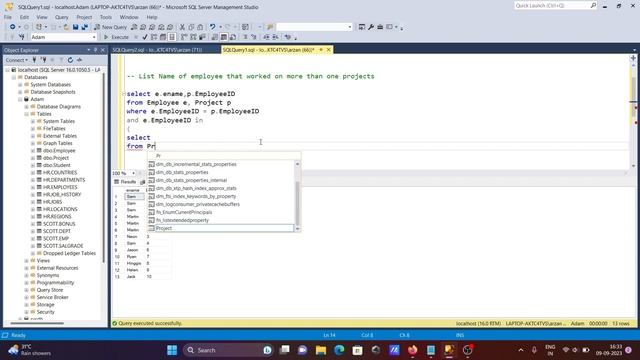Open the solution configurations combo box
The height and width of the screenshot is (360, 640).
(314, 27)
